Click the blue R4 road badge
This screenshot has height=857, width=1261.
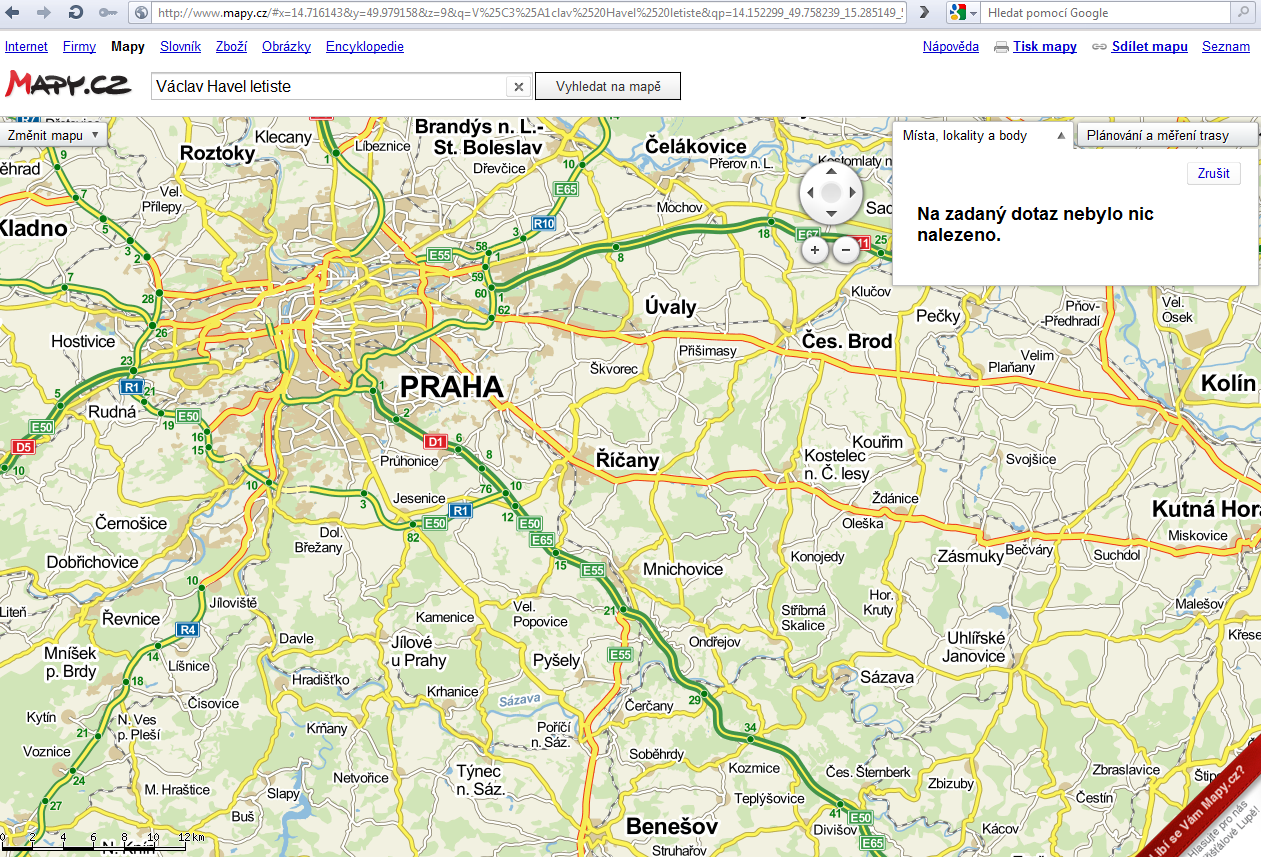click(186, 629)
